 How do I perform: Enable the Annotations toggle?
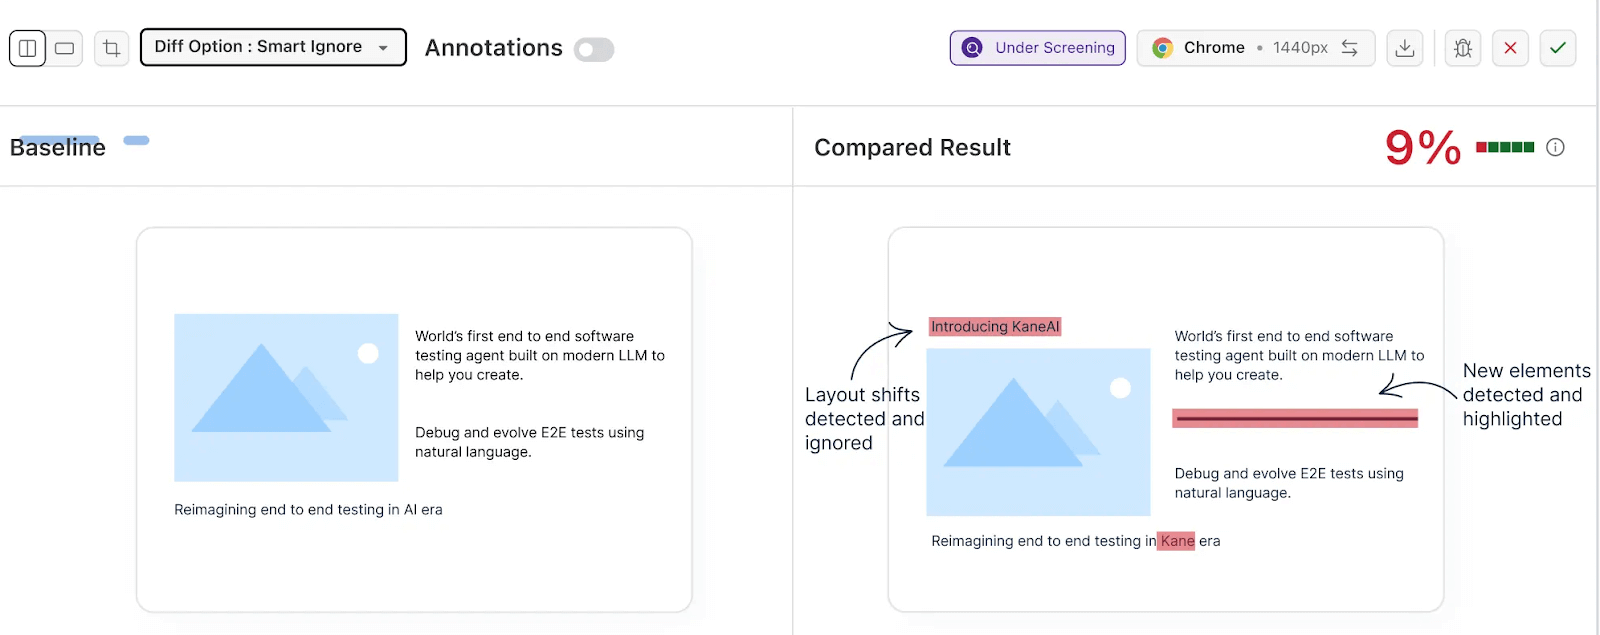(594, 49)
